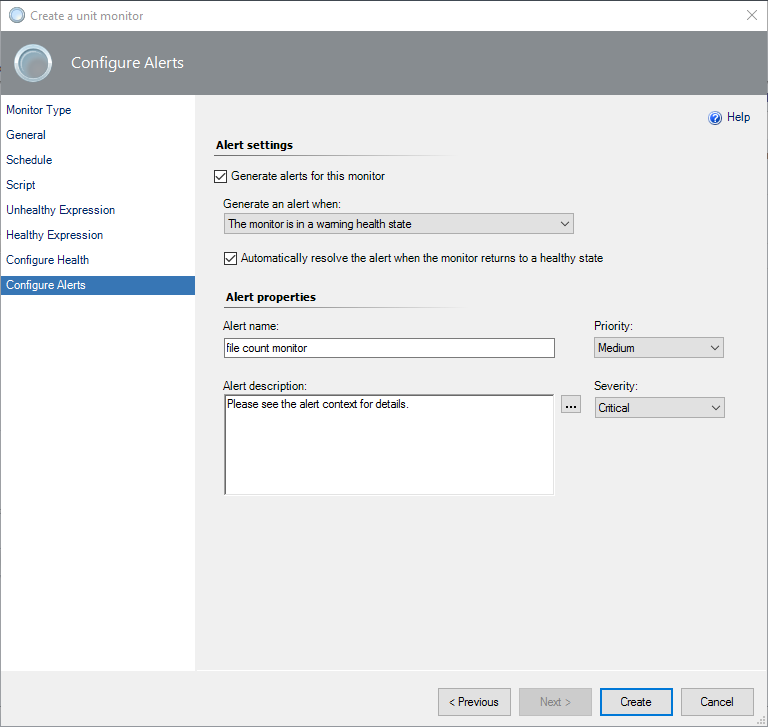The image size is (768, 727).
Task: Open the Schedule page
Action: (x=29, y=160)
